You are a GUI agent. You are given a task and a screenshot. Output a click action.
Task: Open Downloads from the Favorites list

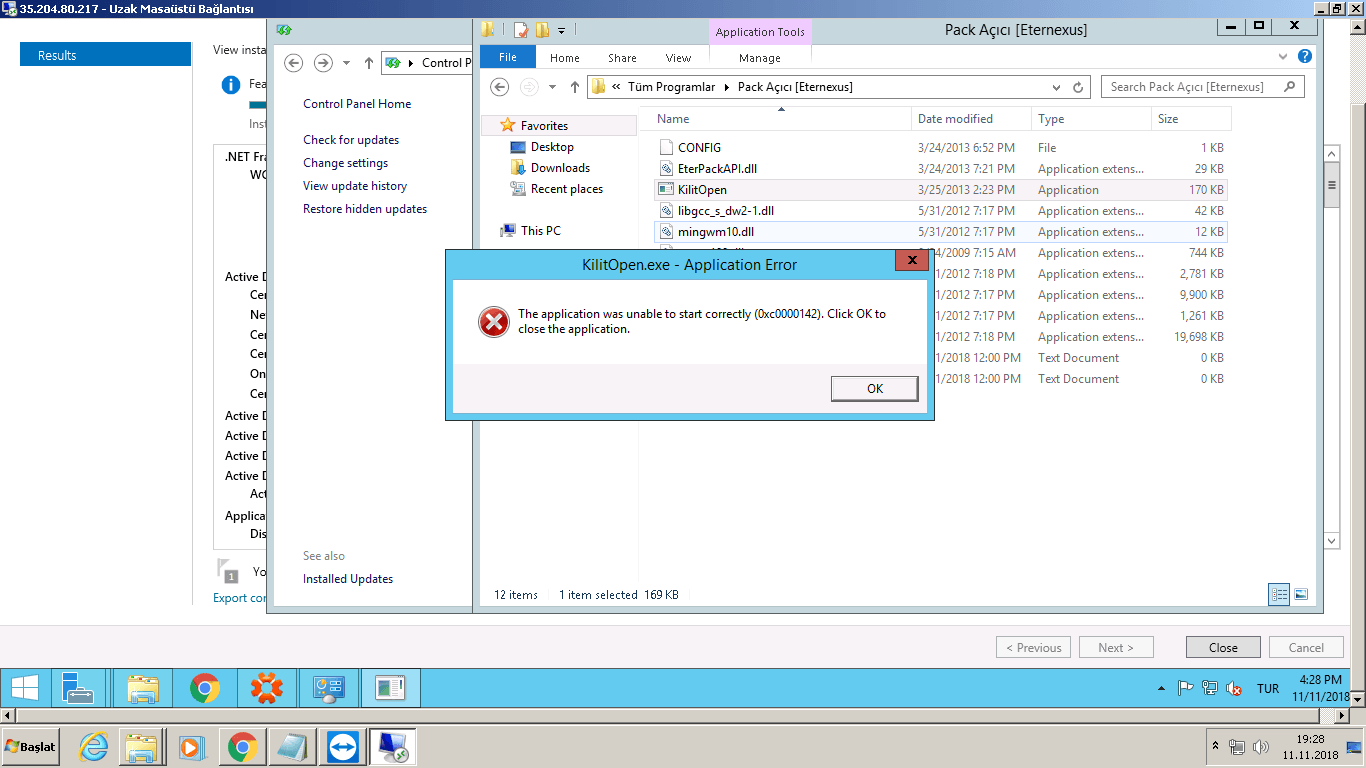560,168
